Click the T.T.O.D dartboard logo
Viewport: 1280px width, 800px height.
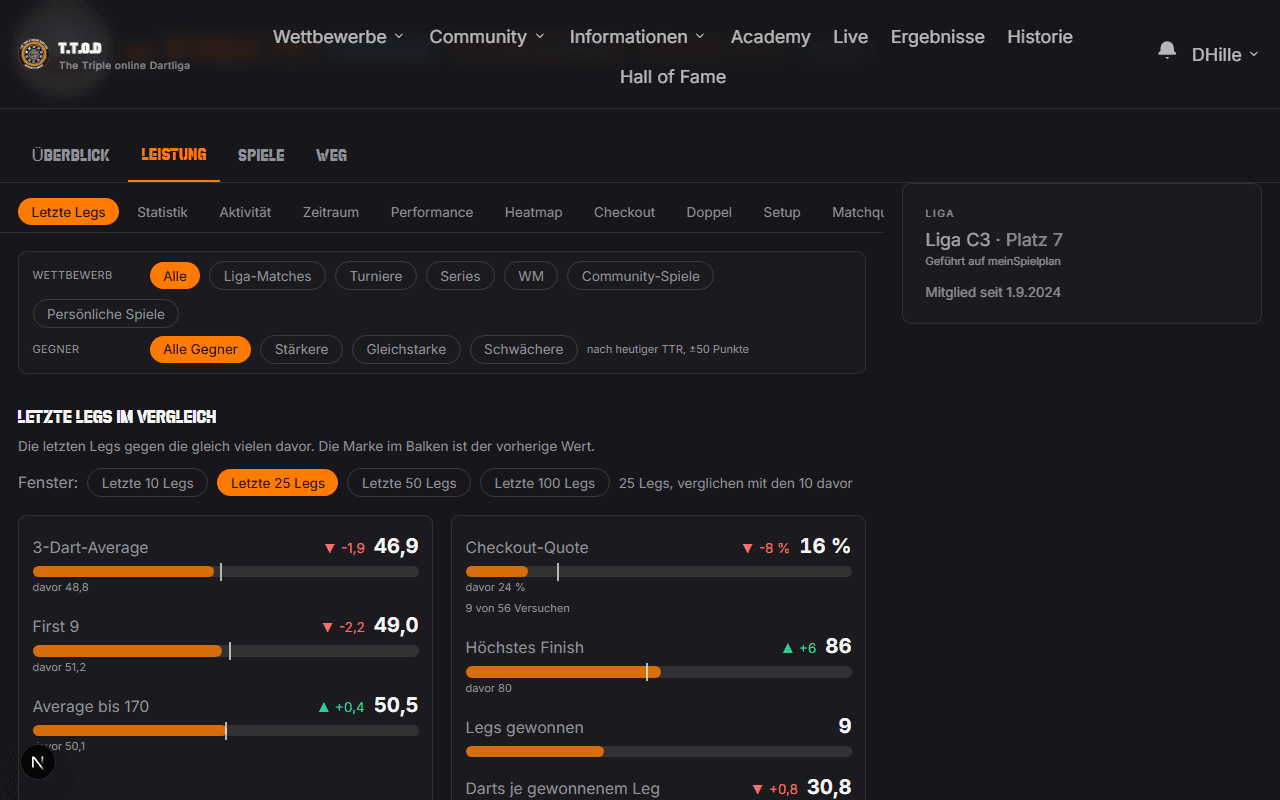coord(34,54)
